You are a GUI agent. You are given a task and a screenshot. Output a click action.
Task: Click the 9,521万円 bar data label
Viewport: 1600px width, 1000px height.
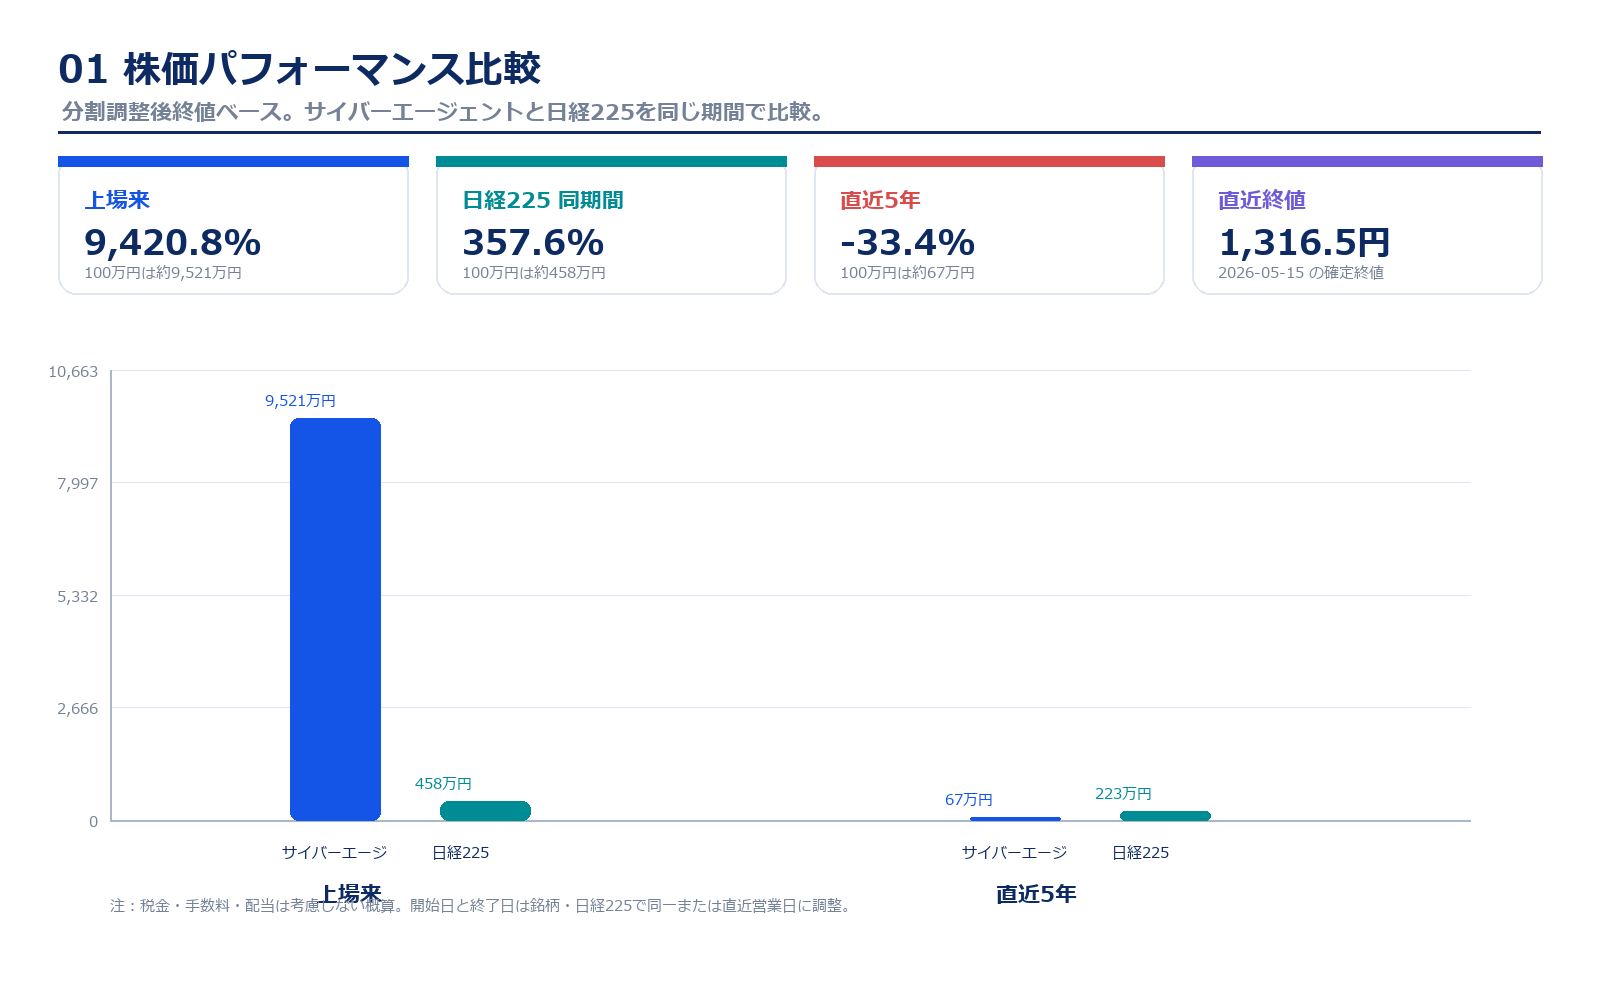pyautogui.click(x=300, y=400)
